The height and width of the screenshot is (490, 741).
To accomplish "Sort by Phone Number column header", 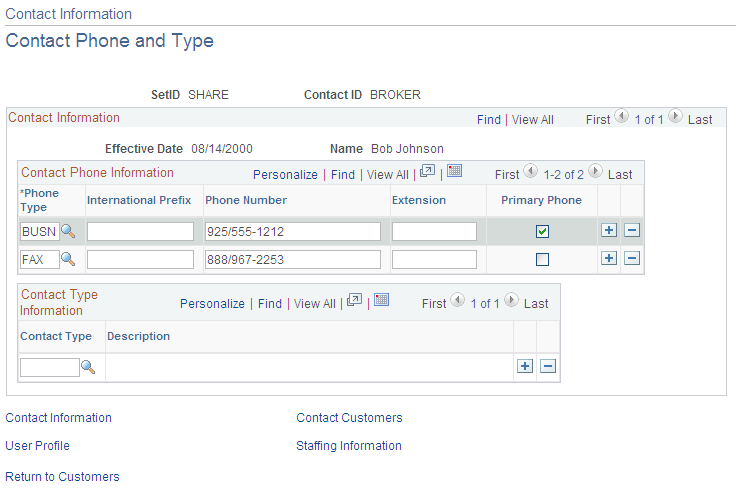I will [246, 200].
